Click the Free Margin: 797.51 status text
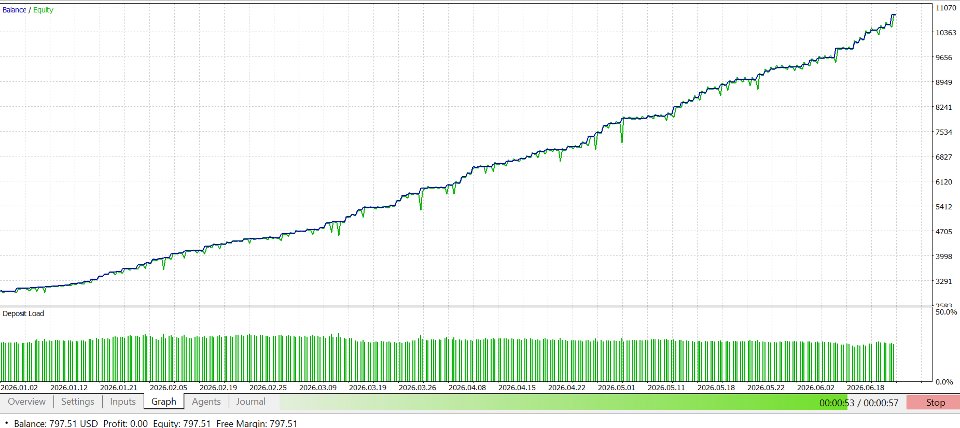 [257, 423]
